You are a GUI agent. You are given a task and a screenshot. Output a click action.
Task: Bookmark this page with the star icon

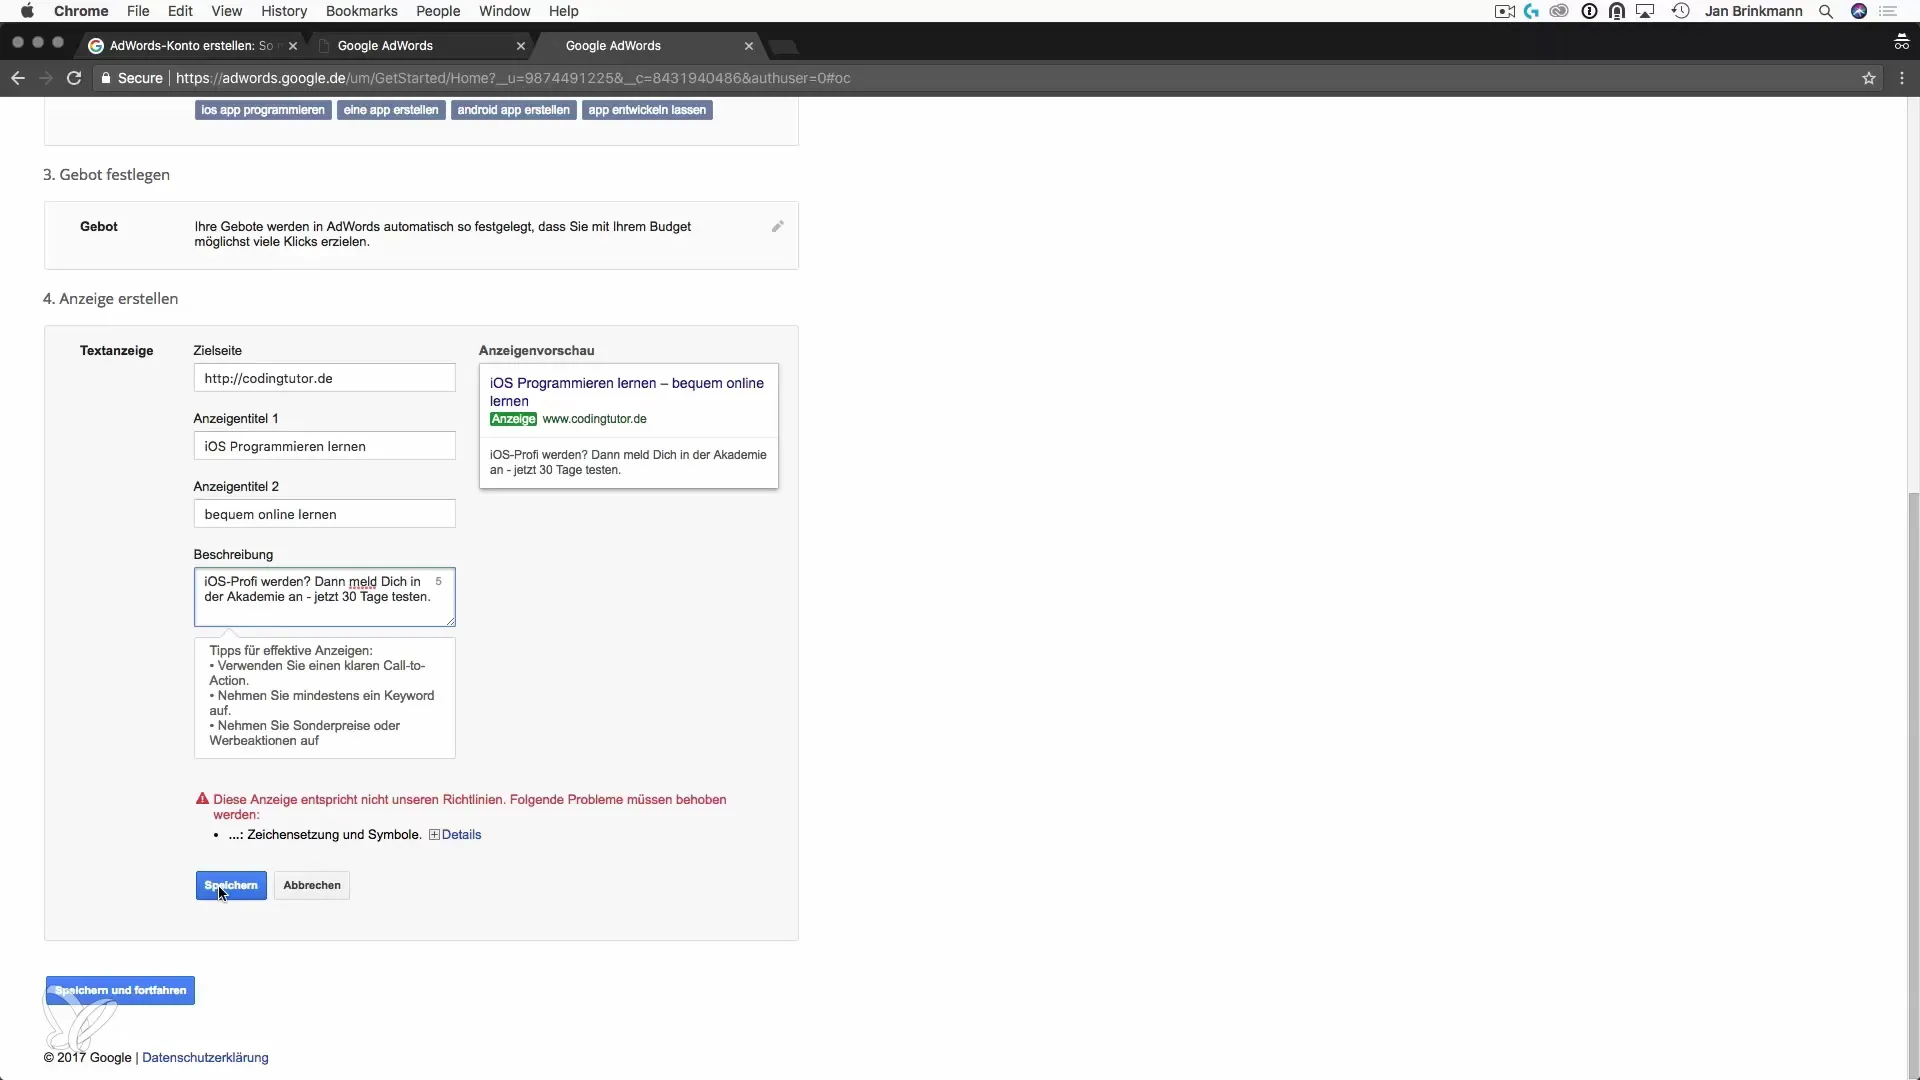[1868, 78]
